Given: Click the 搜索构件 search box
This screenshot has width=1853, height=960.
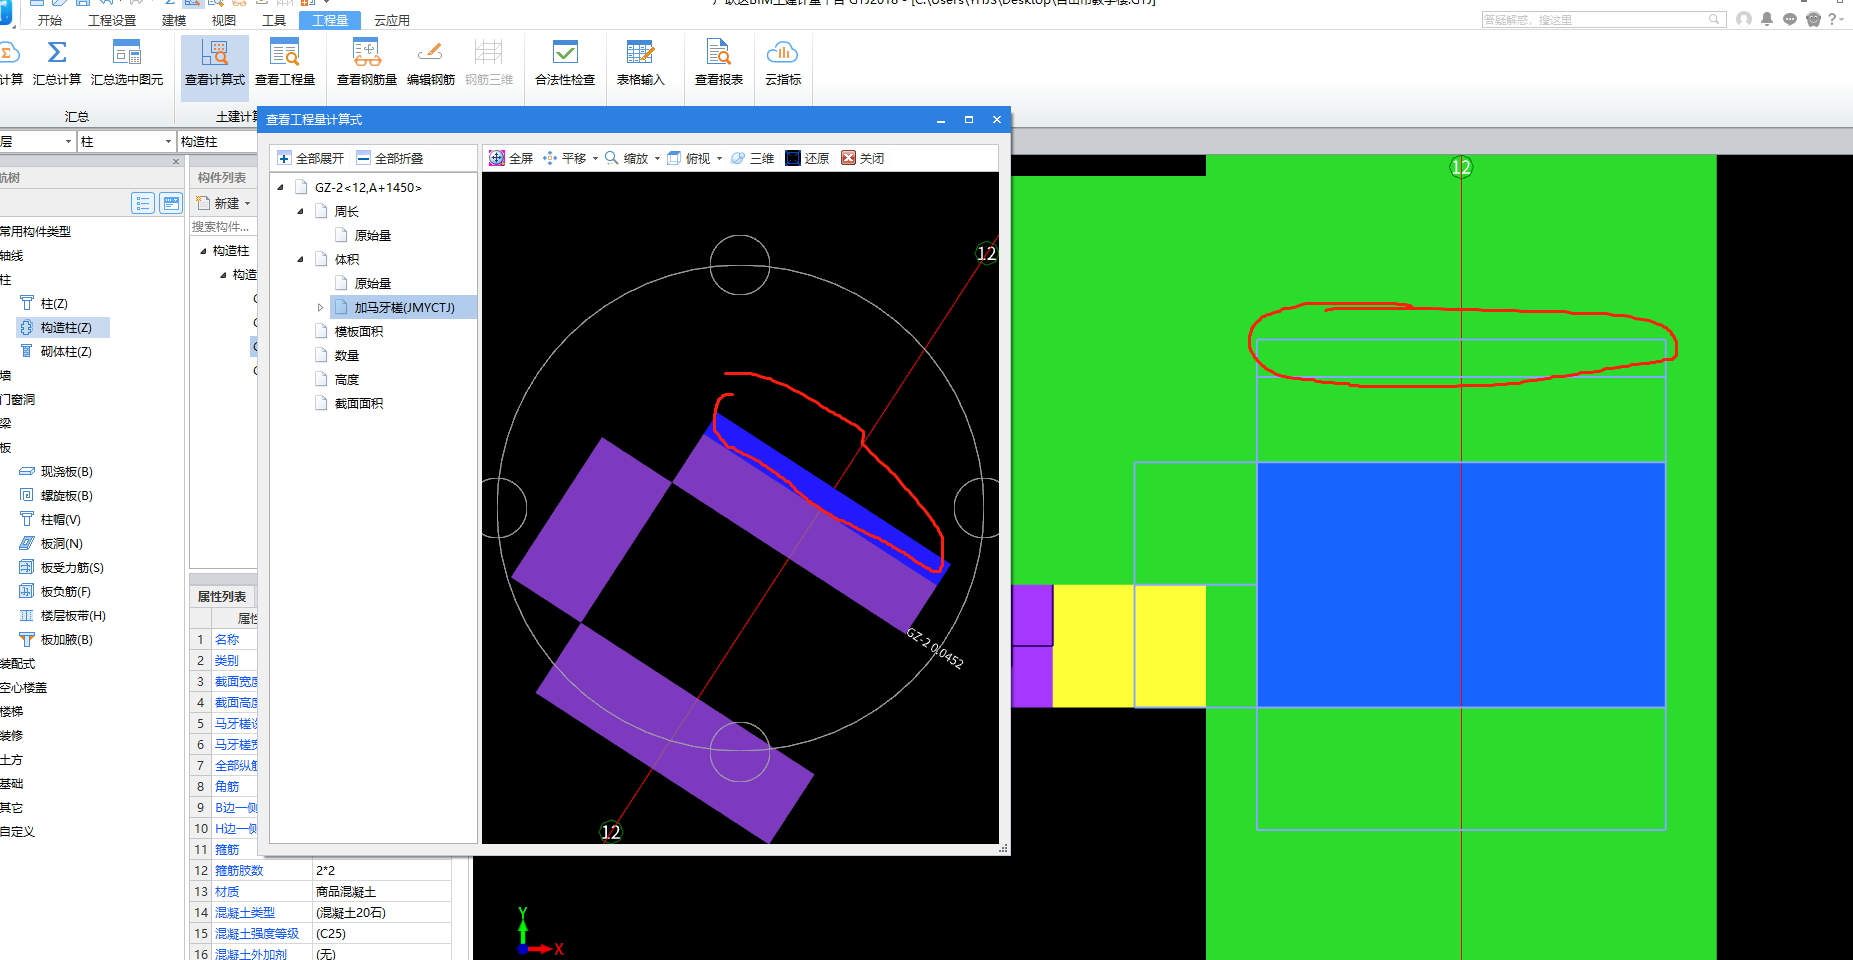Looking at the screenshot, I should [x=223, y=227].
